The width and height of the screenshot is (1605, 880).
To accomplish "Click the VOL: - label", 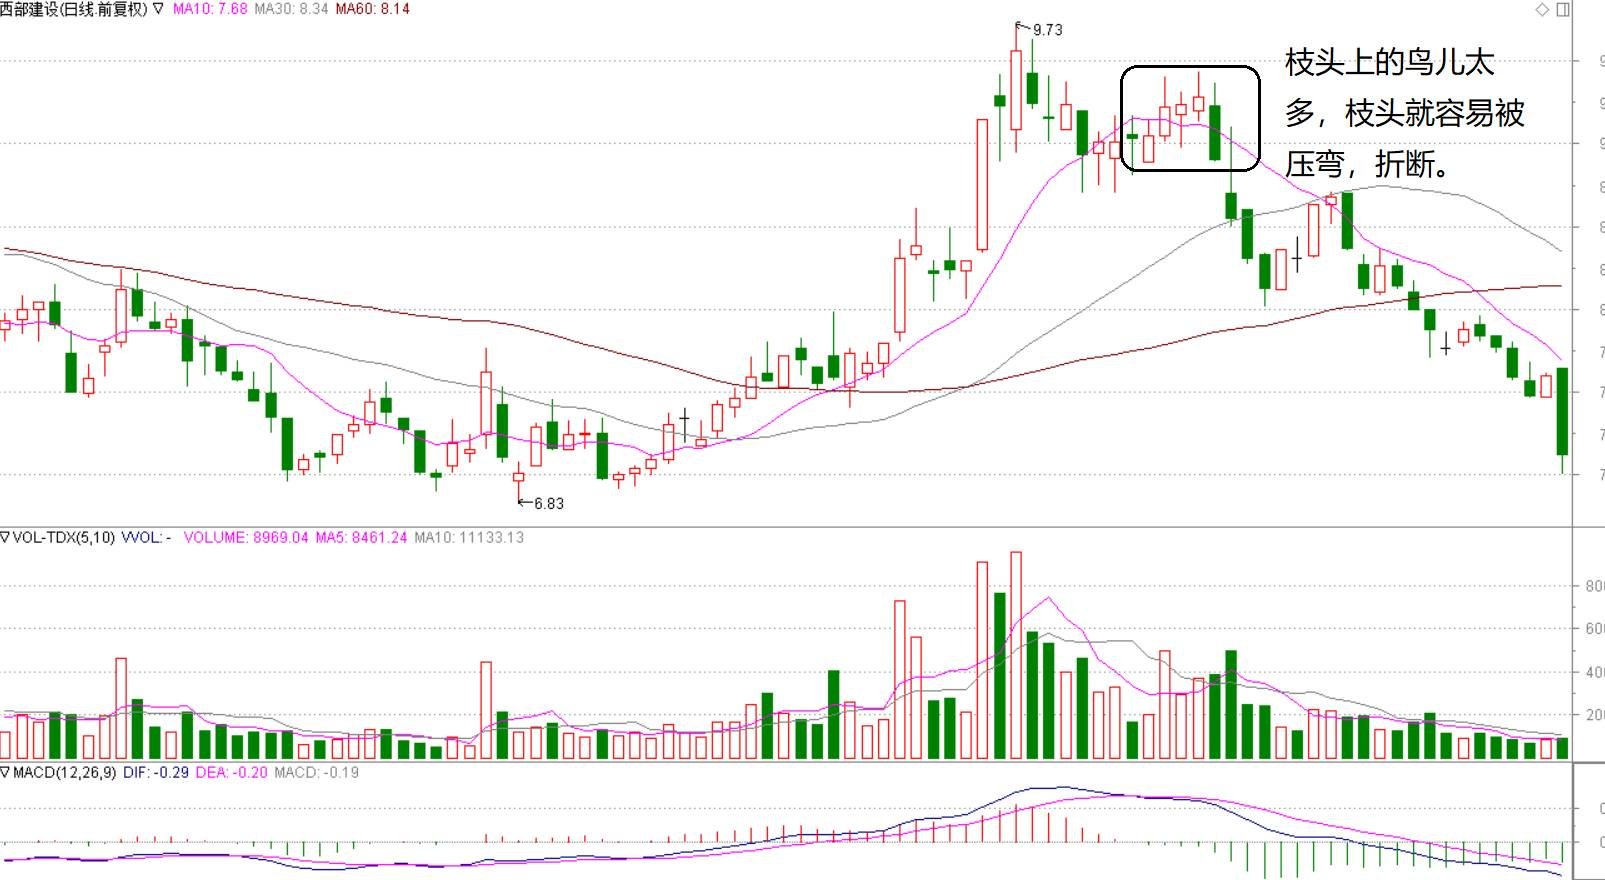I will [x=146, y=538].
